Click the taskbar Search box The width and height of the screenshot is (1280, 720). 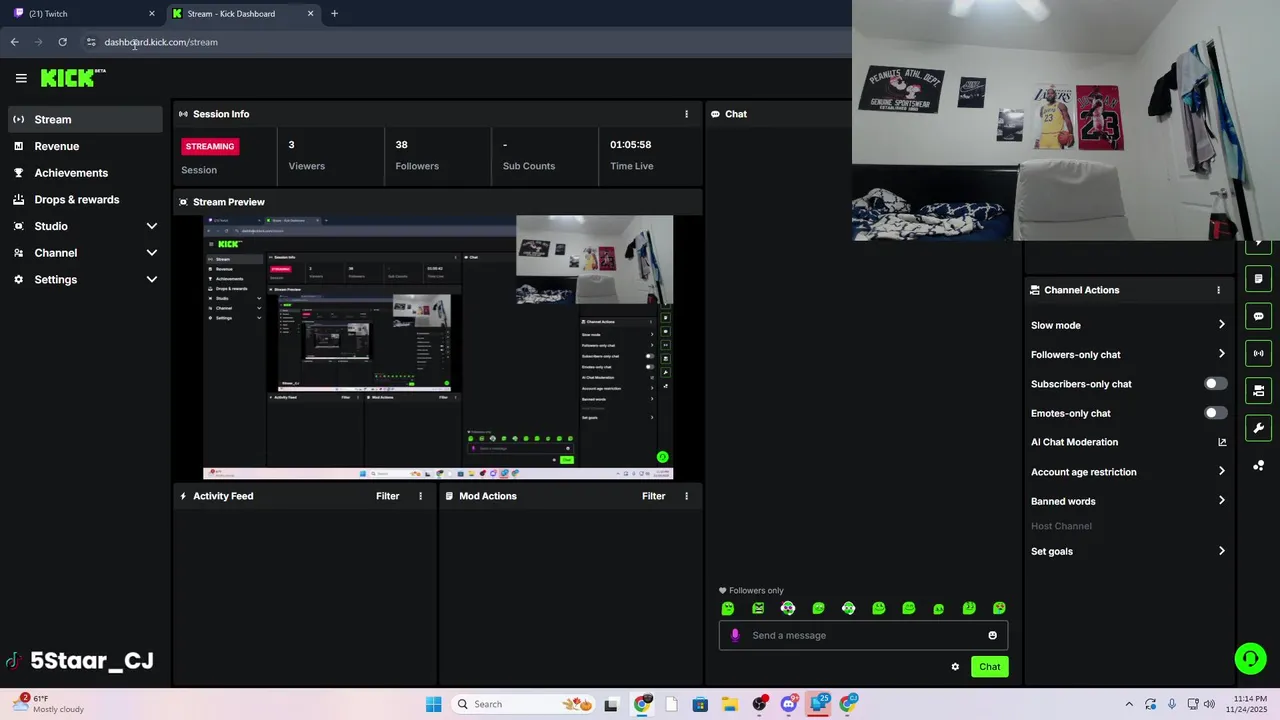tap(523, 704)
